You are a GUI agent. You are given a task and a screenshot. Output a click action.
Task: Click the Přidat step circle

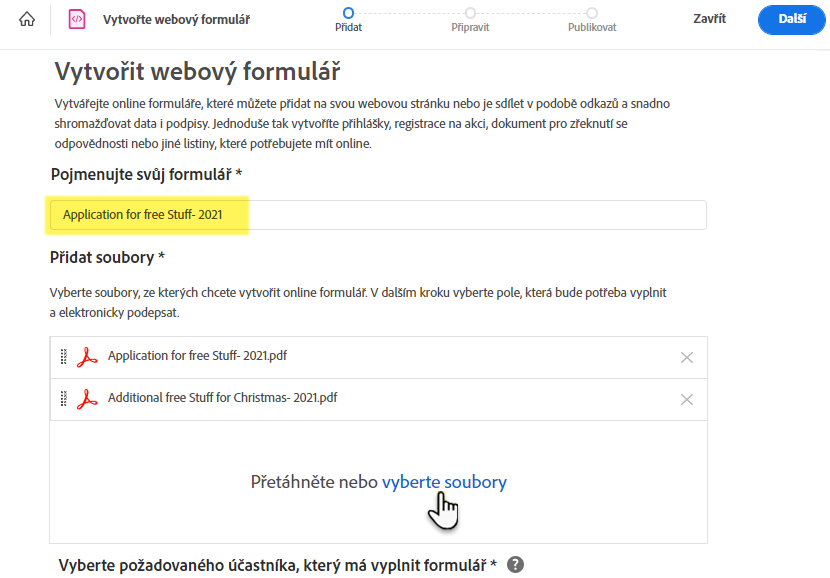click(348, 13)
